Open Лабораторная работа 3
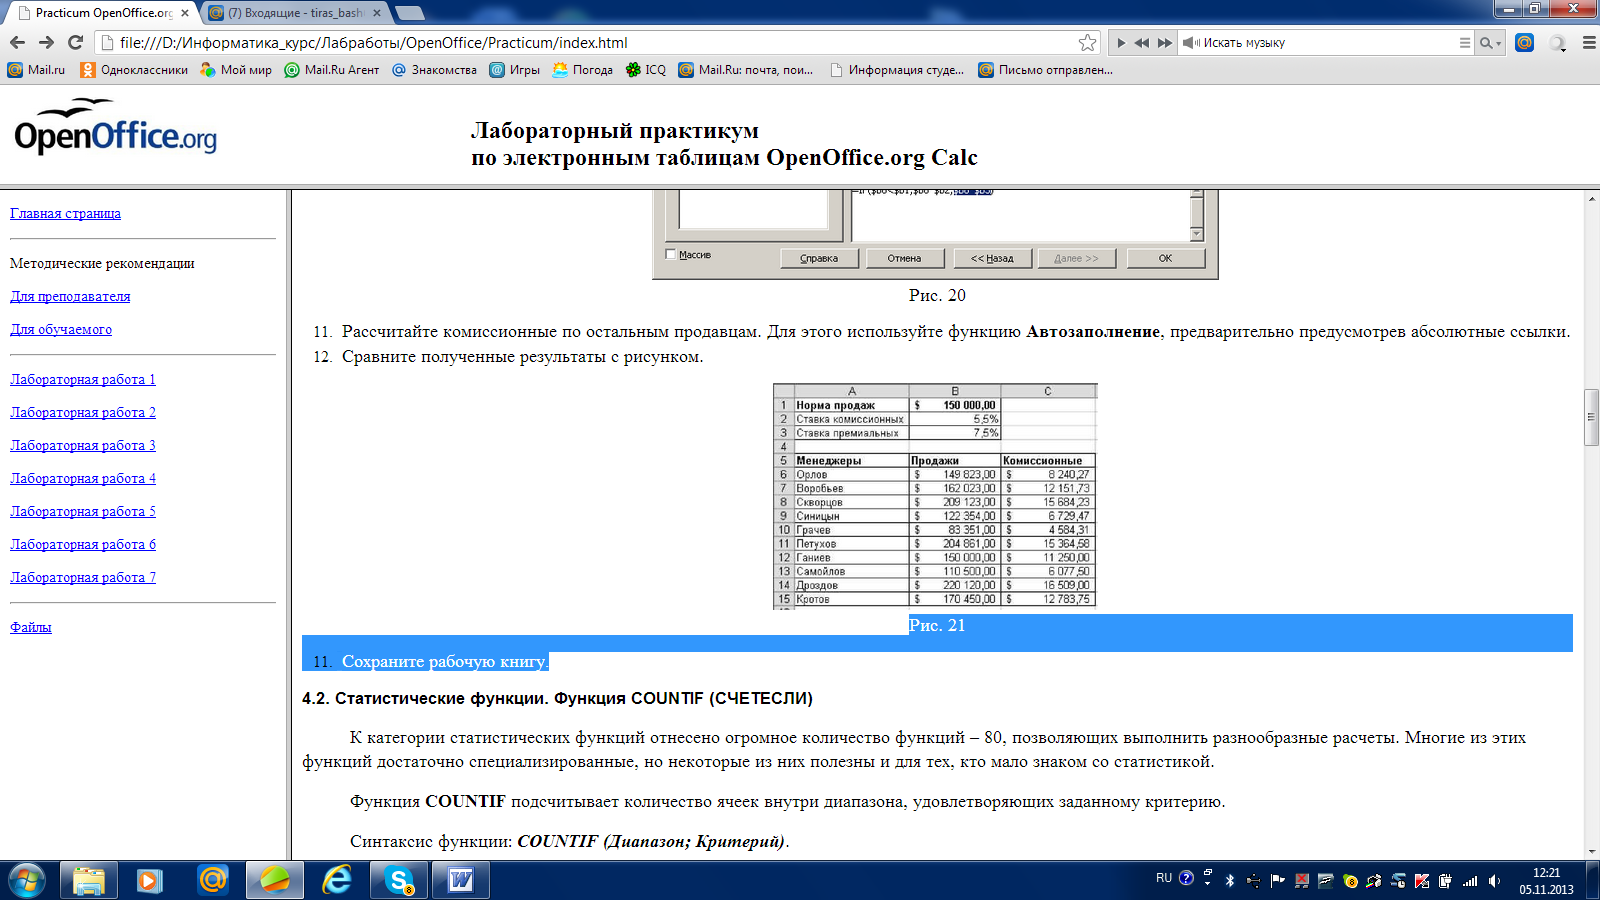This screenshot has height=900, width=1600. tap(83, 445)
